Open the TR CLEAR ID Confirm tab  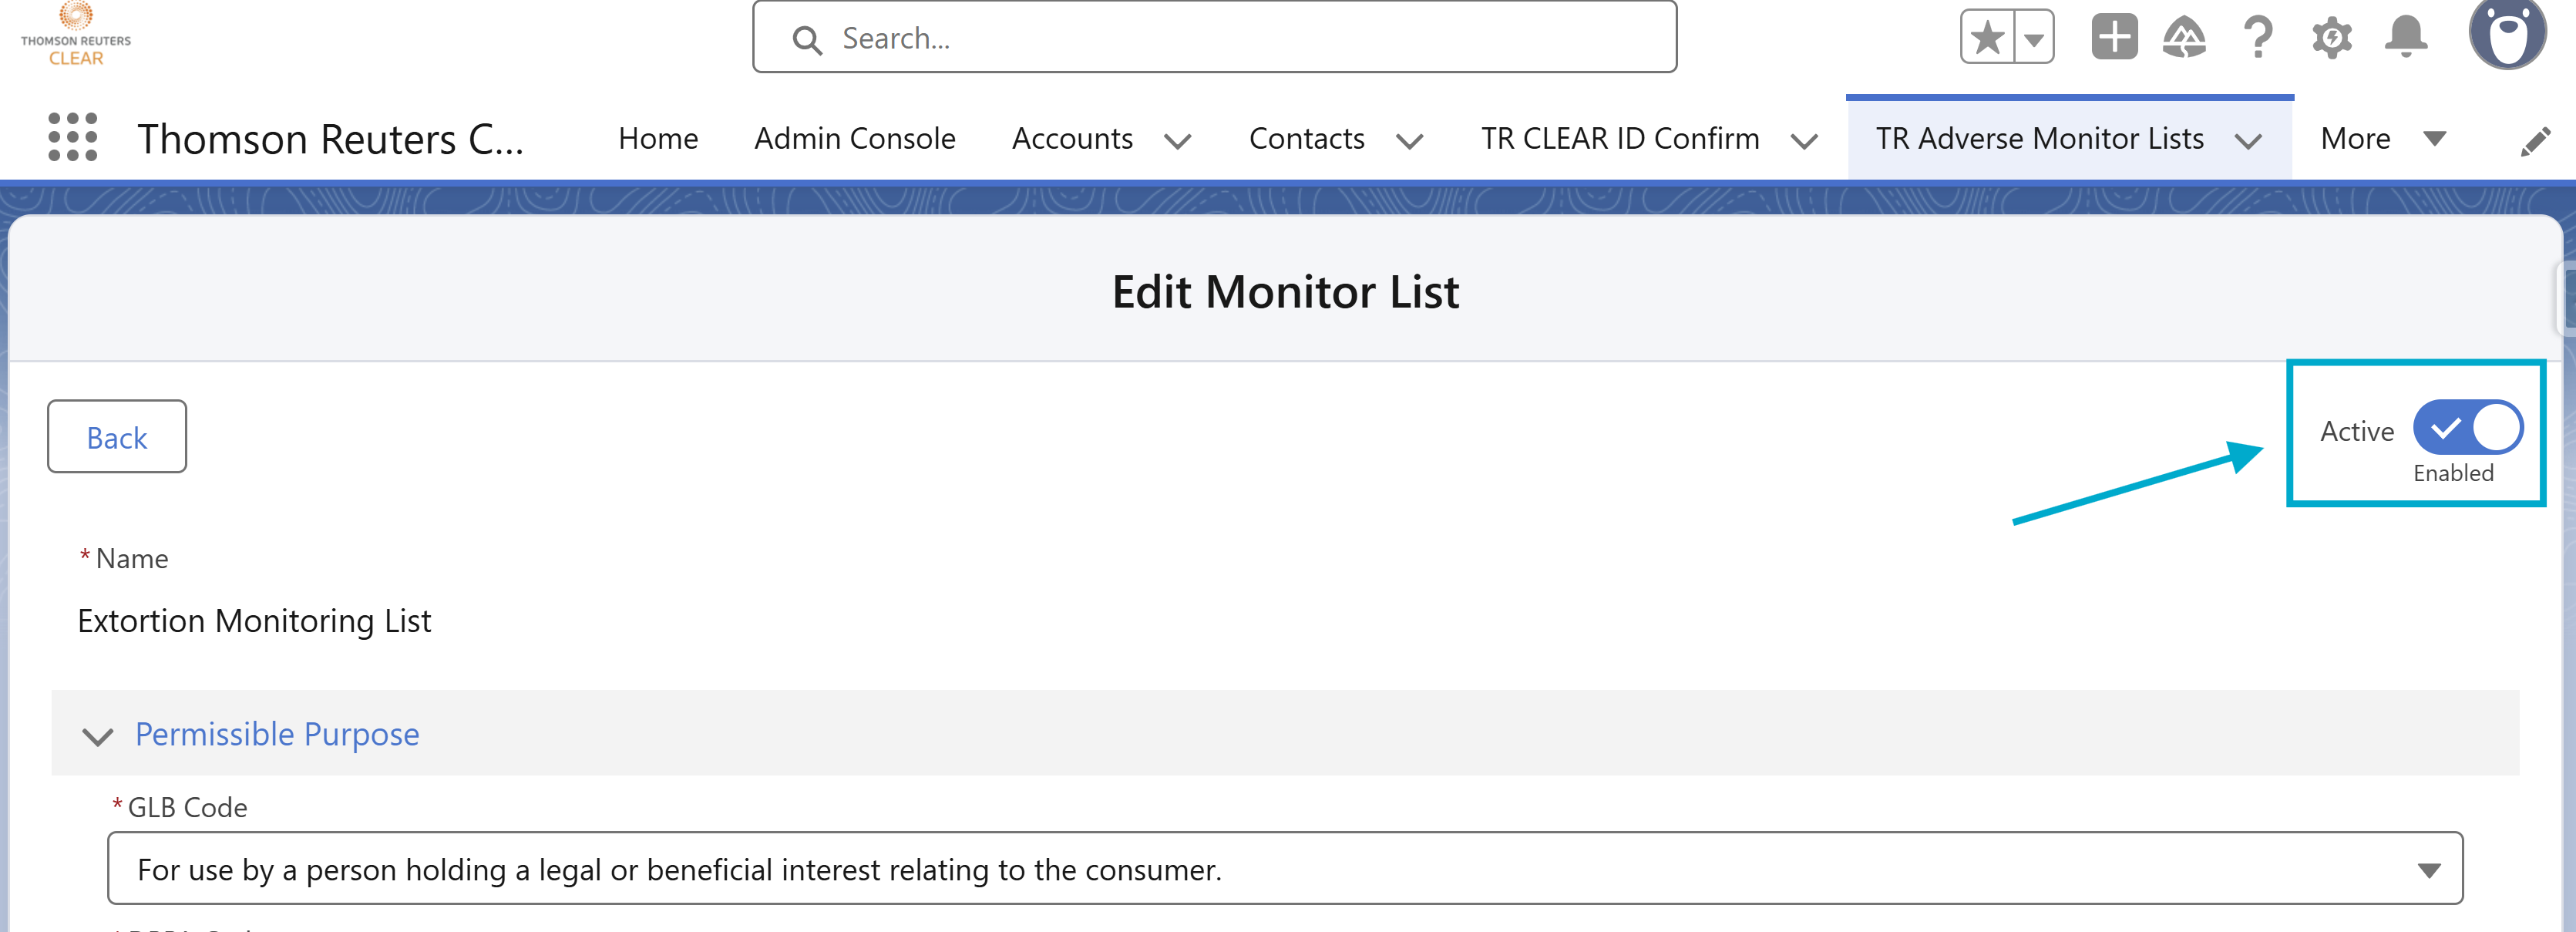click(1620, 138)
